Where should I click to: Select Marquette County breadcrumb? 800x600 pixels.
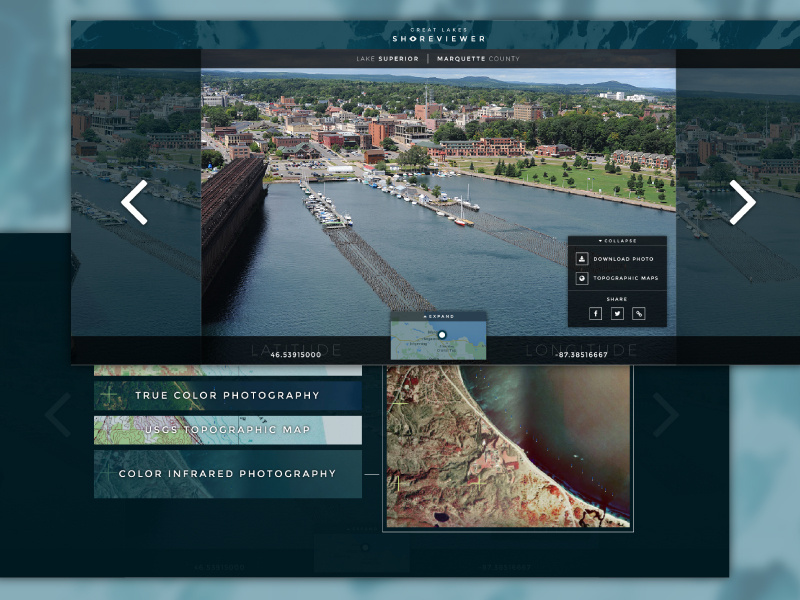[478, 59]
